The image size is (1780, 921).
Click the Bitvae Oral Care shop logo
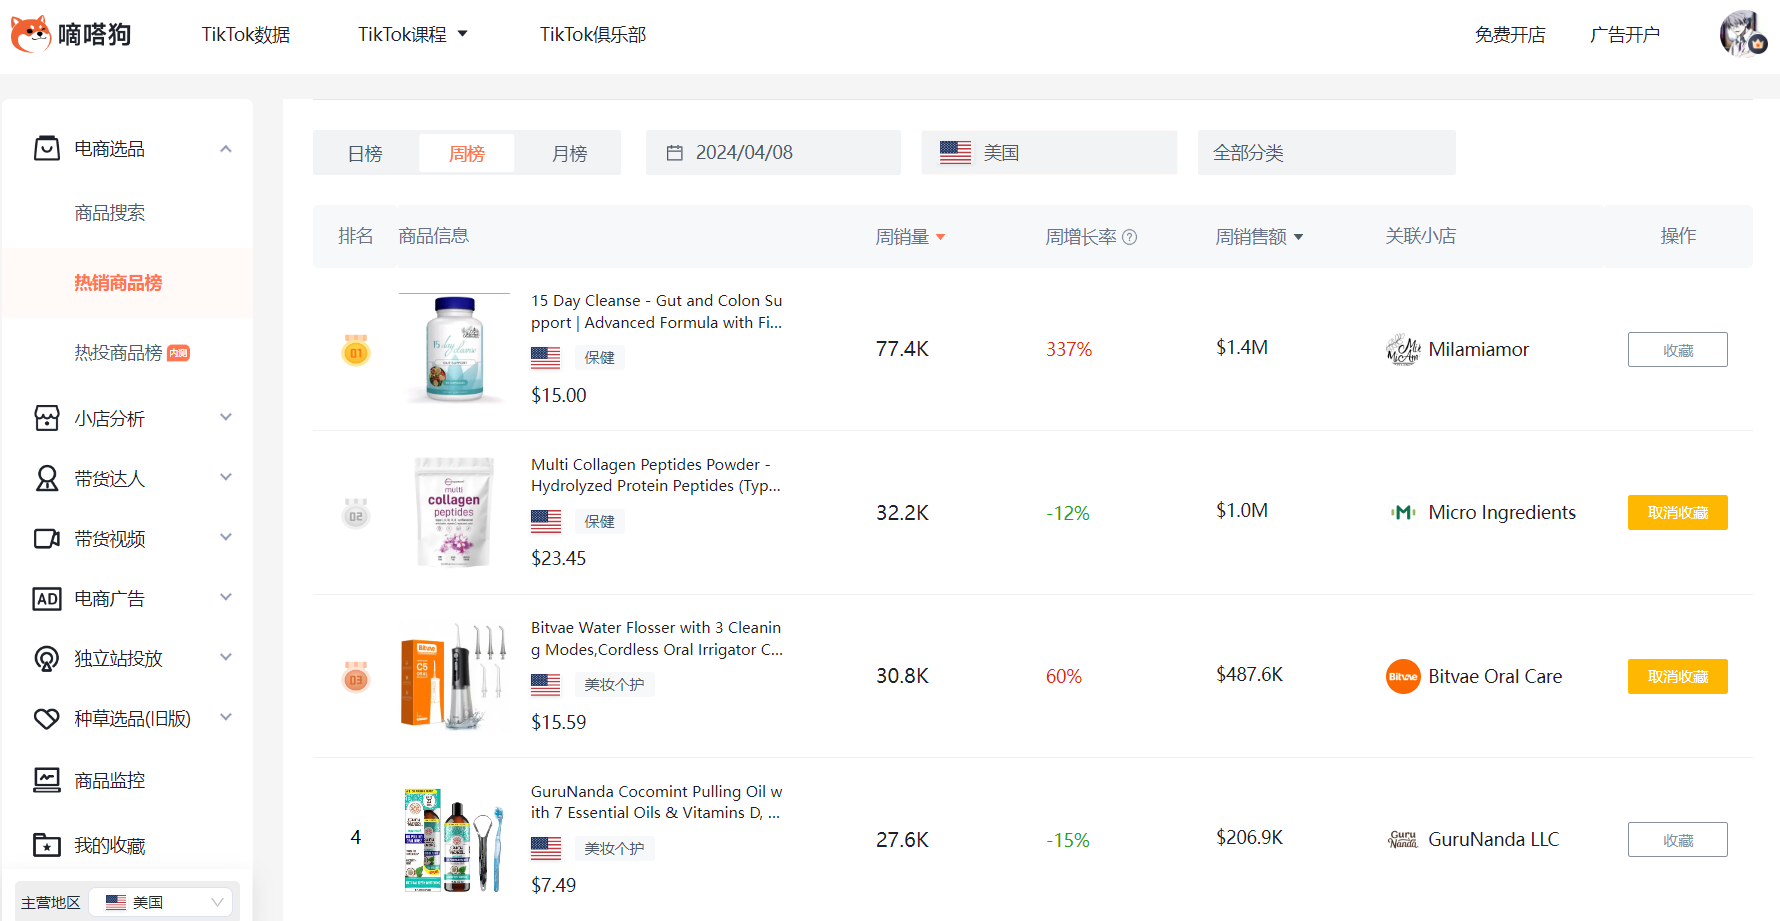1403,676
